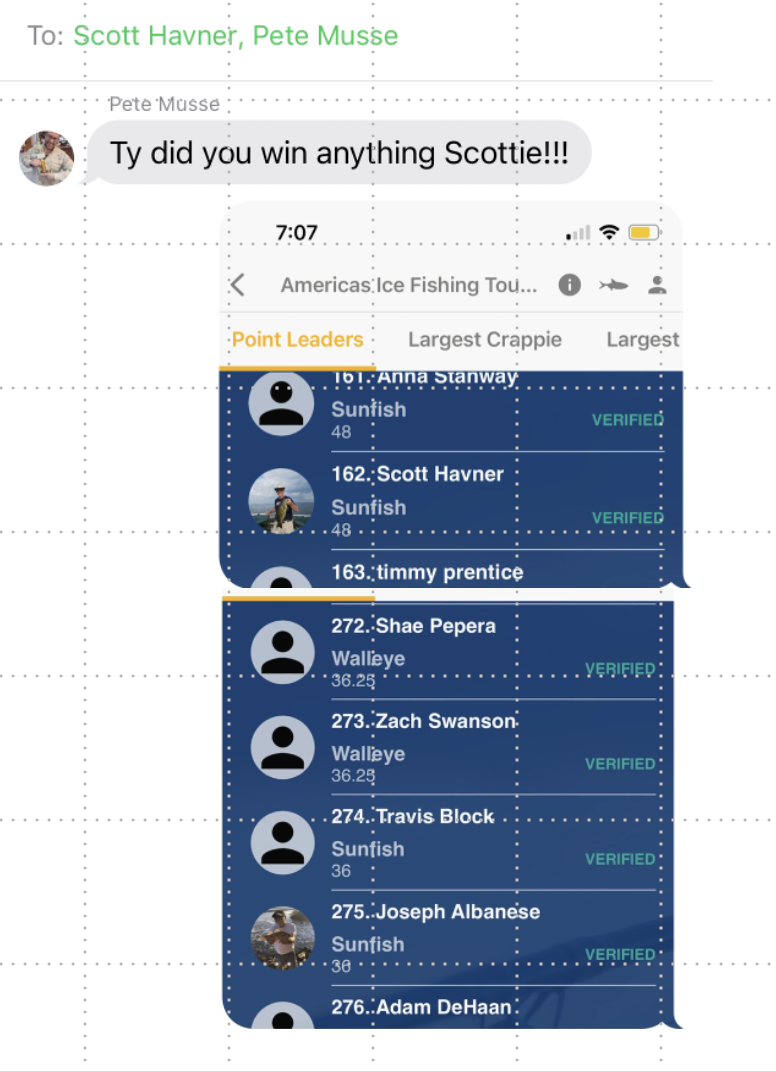Open Scott Havner's profile picture
Image resolution: width=776 pixels, height=1072 pixels.
281,501
